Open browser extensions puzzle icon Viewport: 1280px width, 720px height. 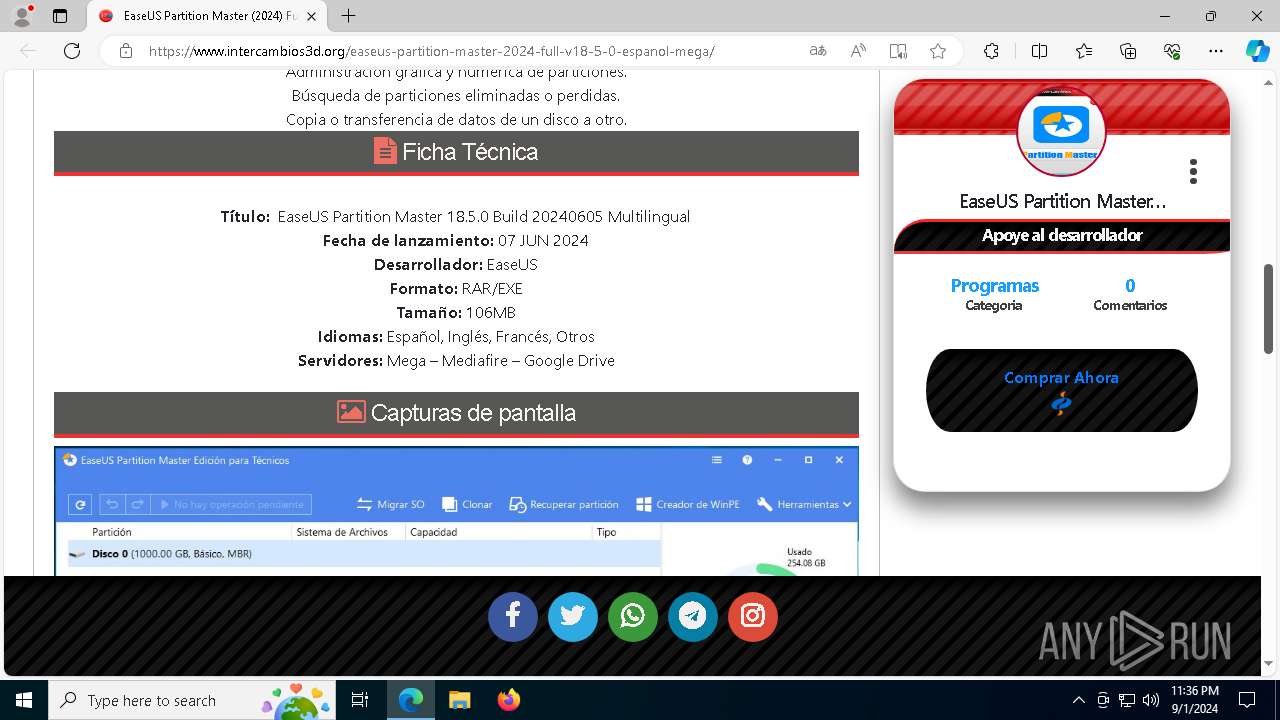[x=991, y=51]
